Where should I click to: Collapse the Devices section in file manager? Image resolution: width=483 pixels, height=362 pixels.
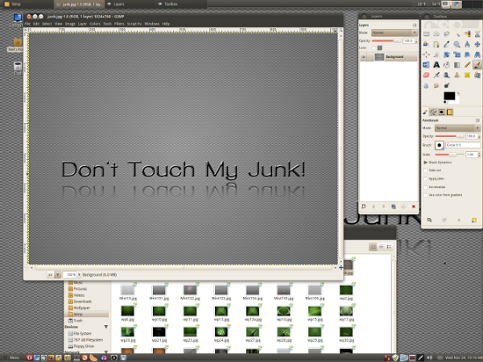[x=106, y=327]
